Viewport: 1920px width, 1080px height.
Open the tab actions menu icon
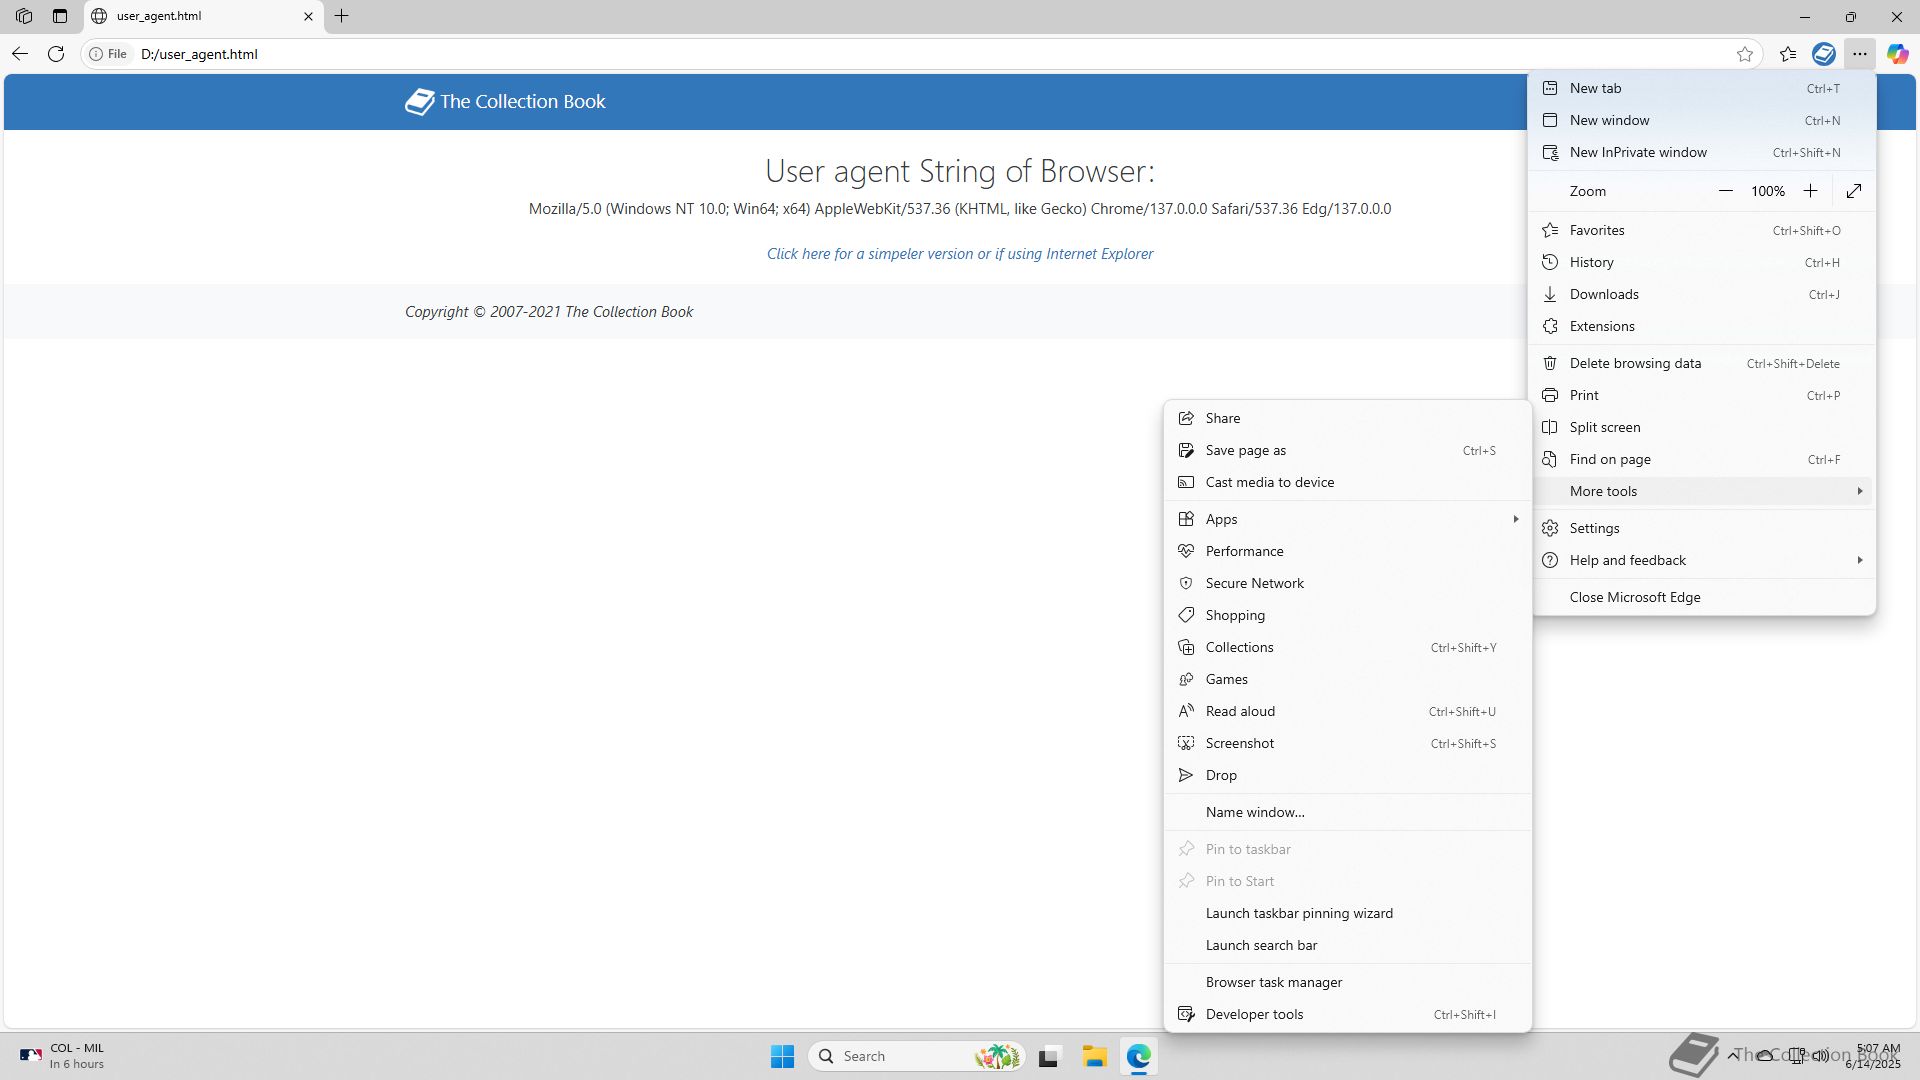(x=60, y=16)
